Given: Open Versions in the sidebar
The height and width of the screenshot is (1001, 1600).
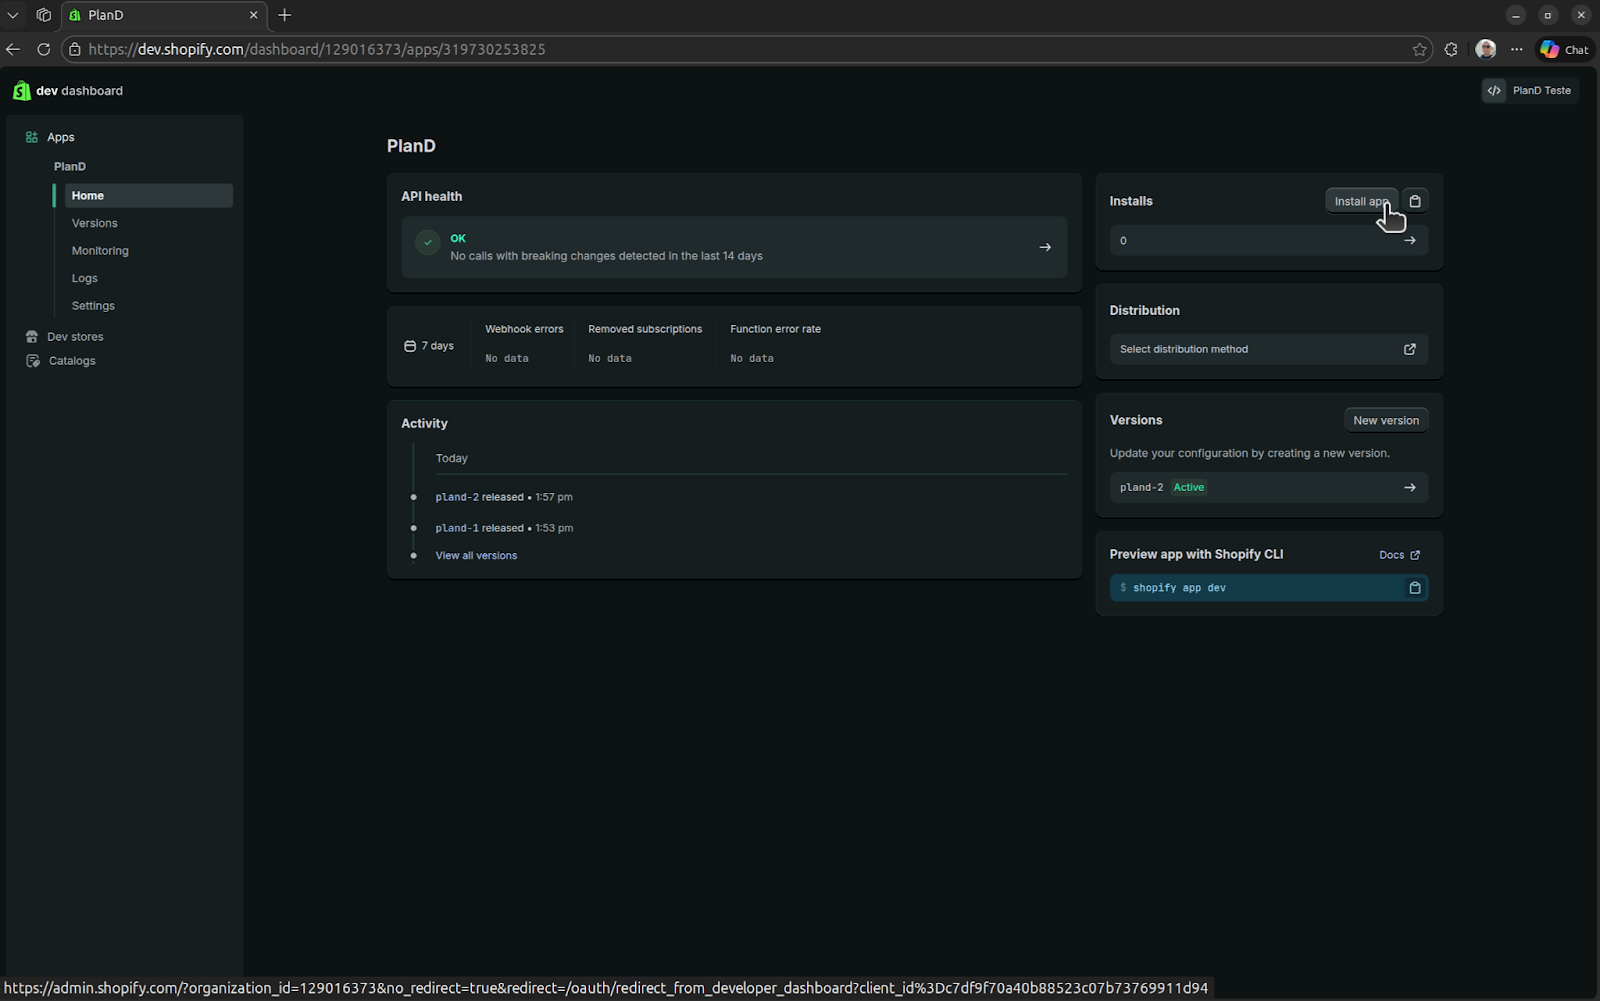Looking at the screenshot, I should (x=95, y=223).
